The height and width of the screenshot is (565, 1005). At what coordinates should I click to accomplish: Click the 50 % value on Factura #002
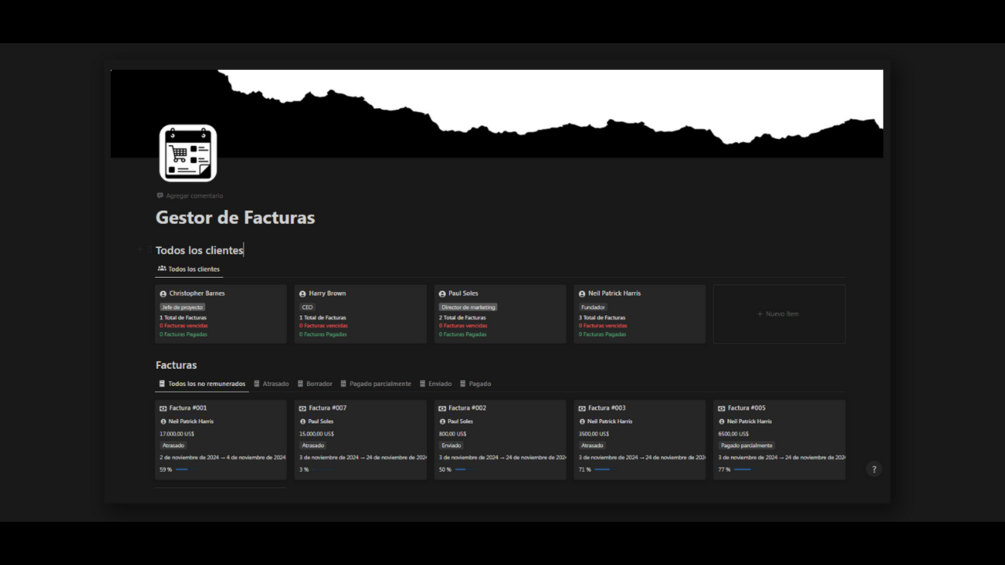(x=445, y=470)
